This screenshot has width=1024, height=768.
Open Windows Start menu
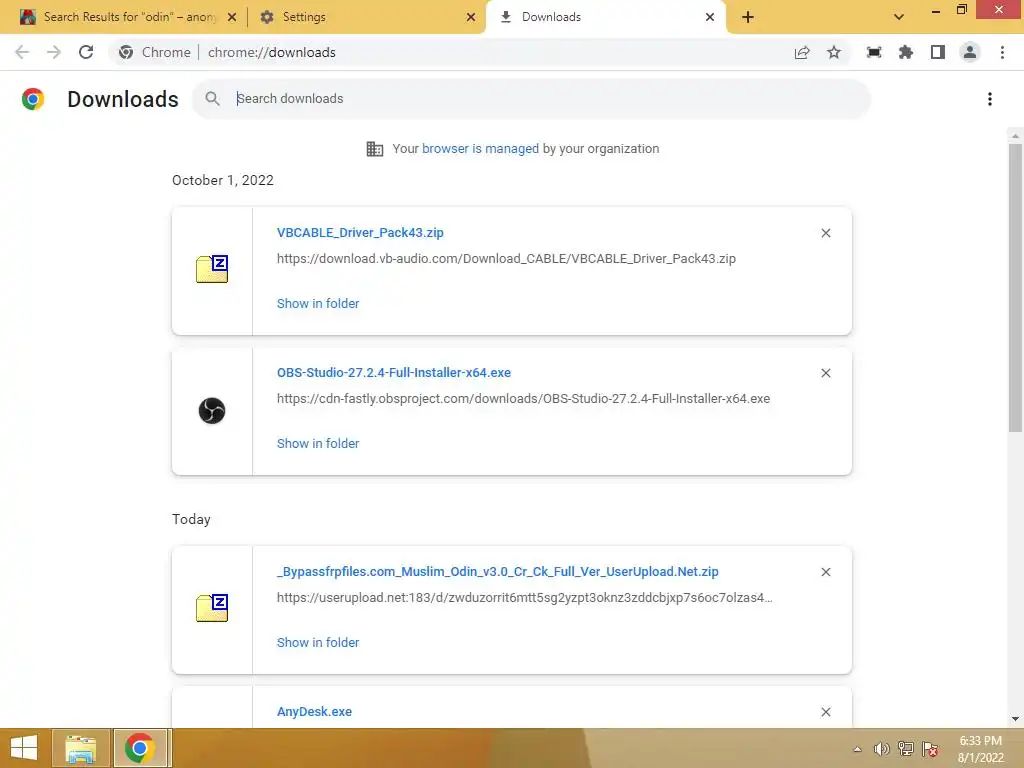(24, 748)
